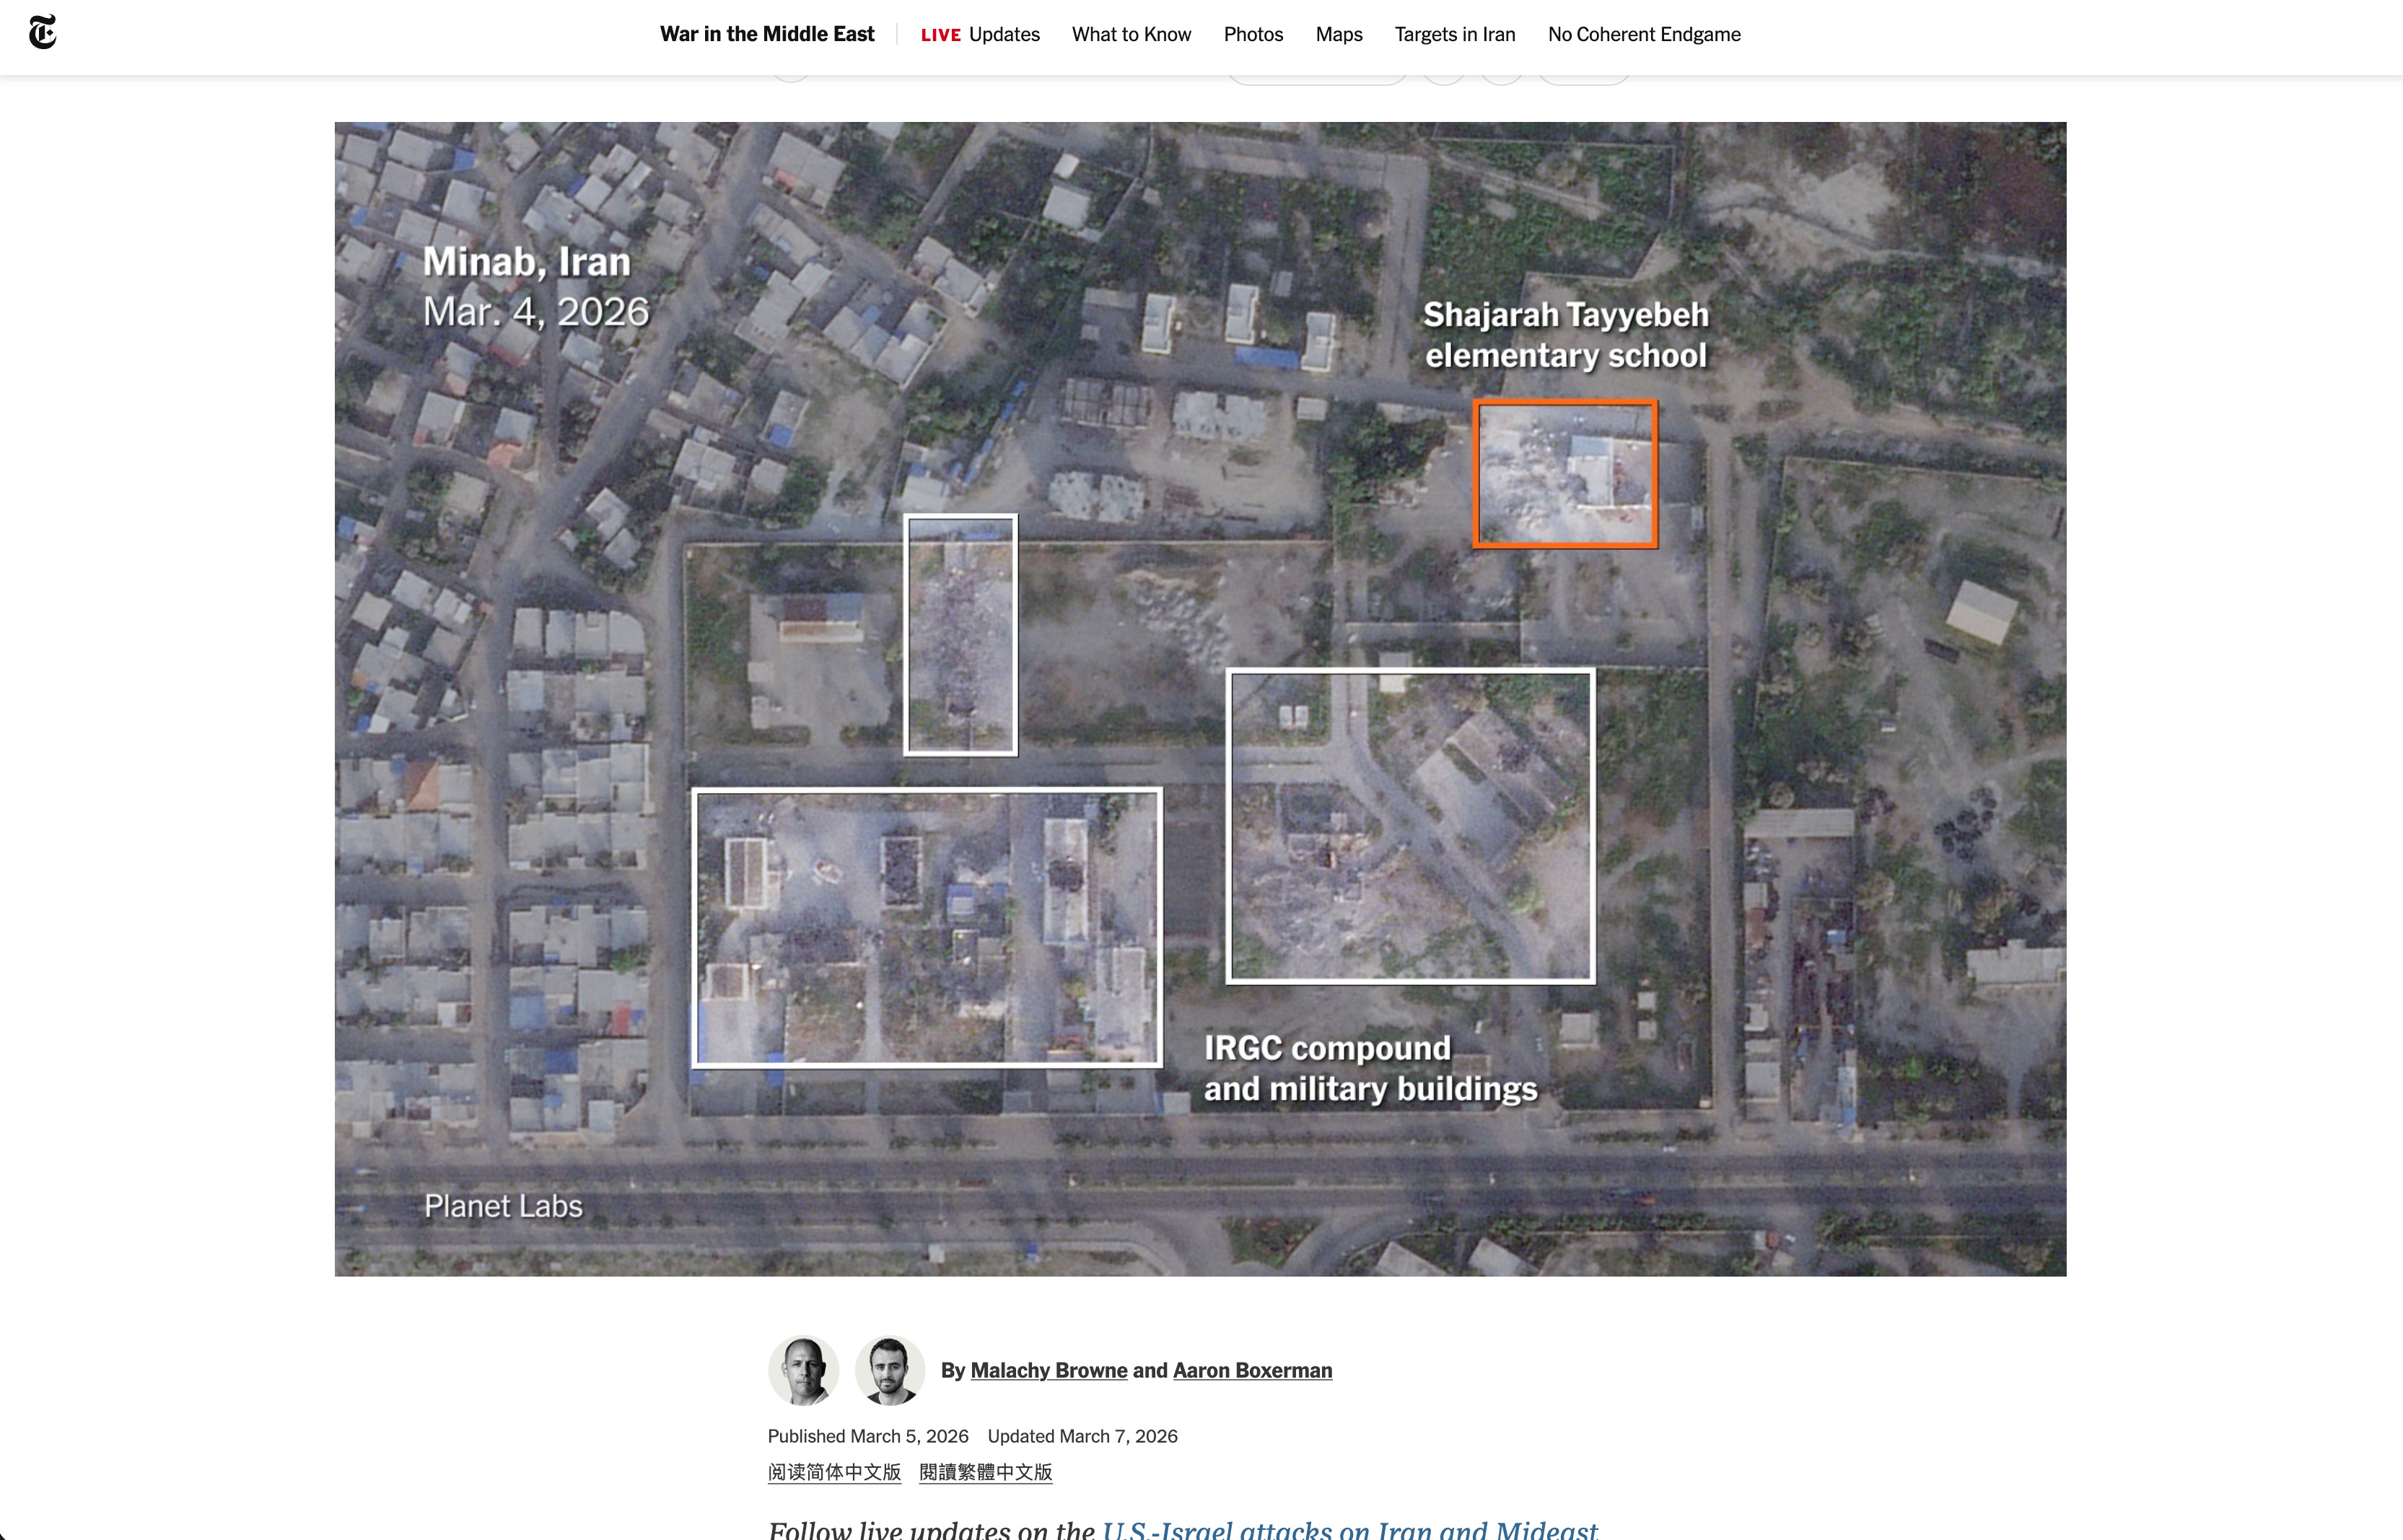
Task: Click the orange-outlined school box on satellite image
Action: 1565,474
